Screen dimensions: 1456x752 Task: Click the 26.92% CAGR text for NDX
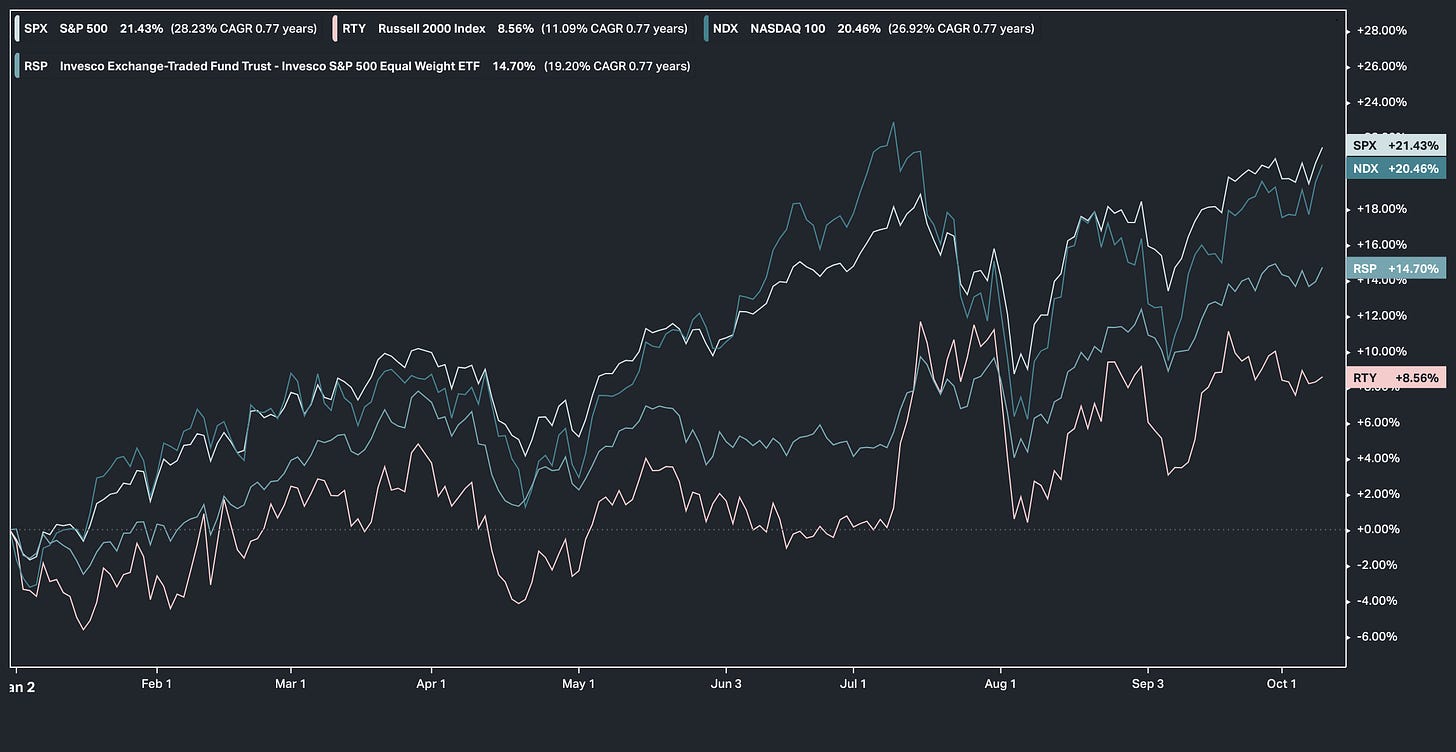tap(961, 29)
